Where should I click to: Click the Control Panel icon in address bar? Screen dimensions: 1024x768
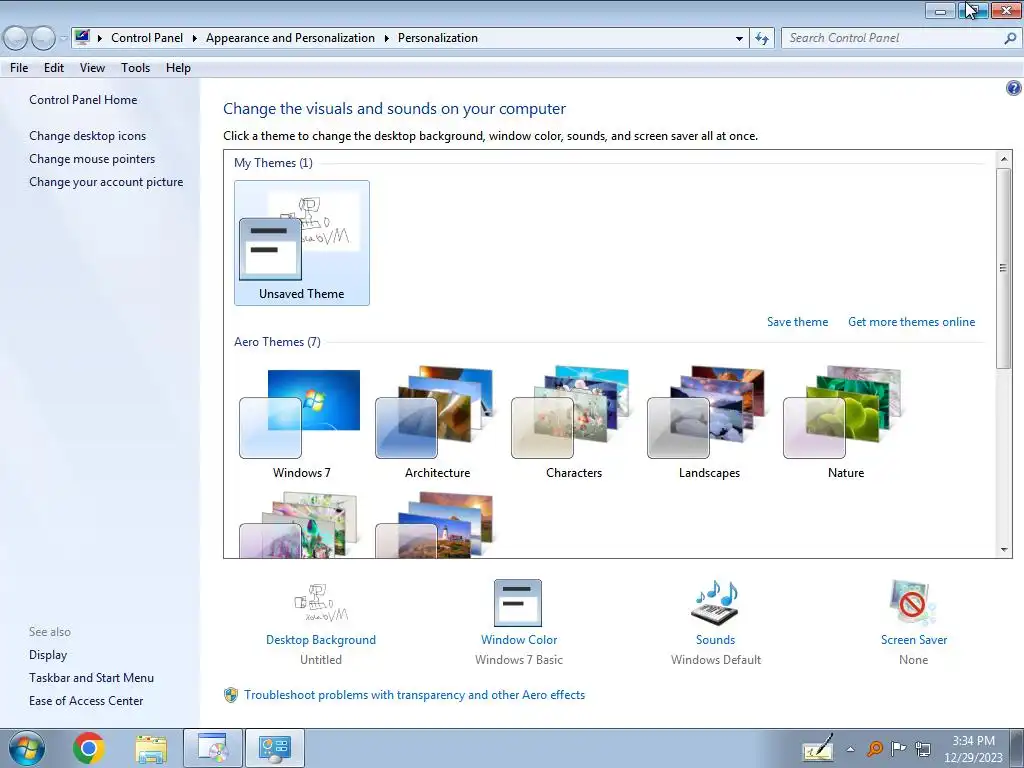(x=82, y=37)
